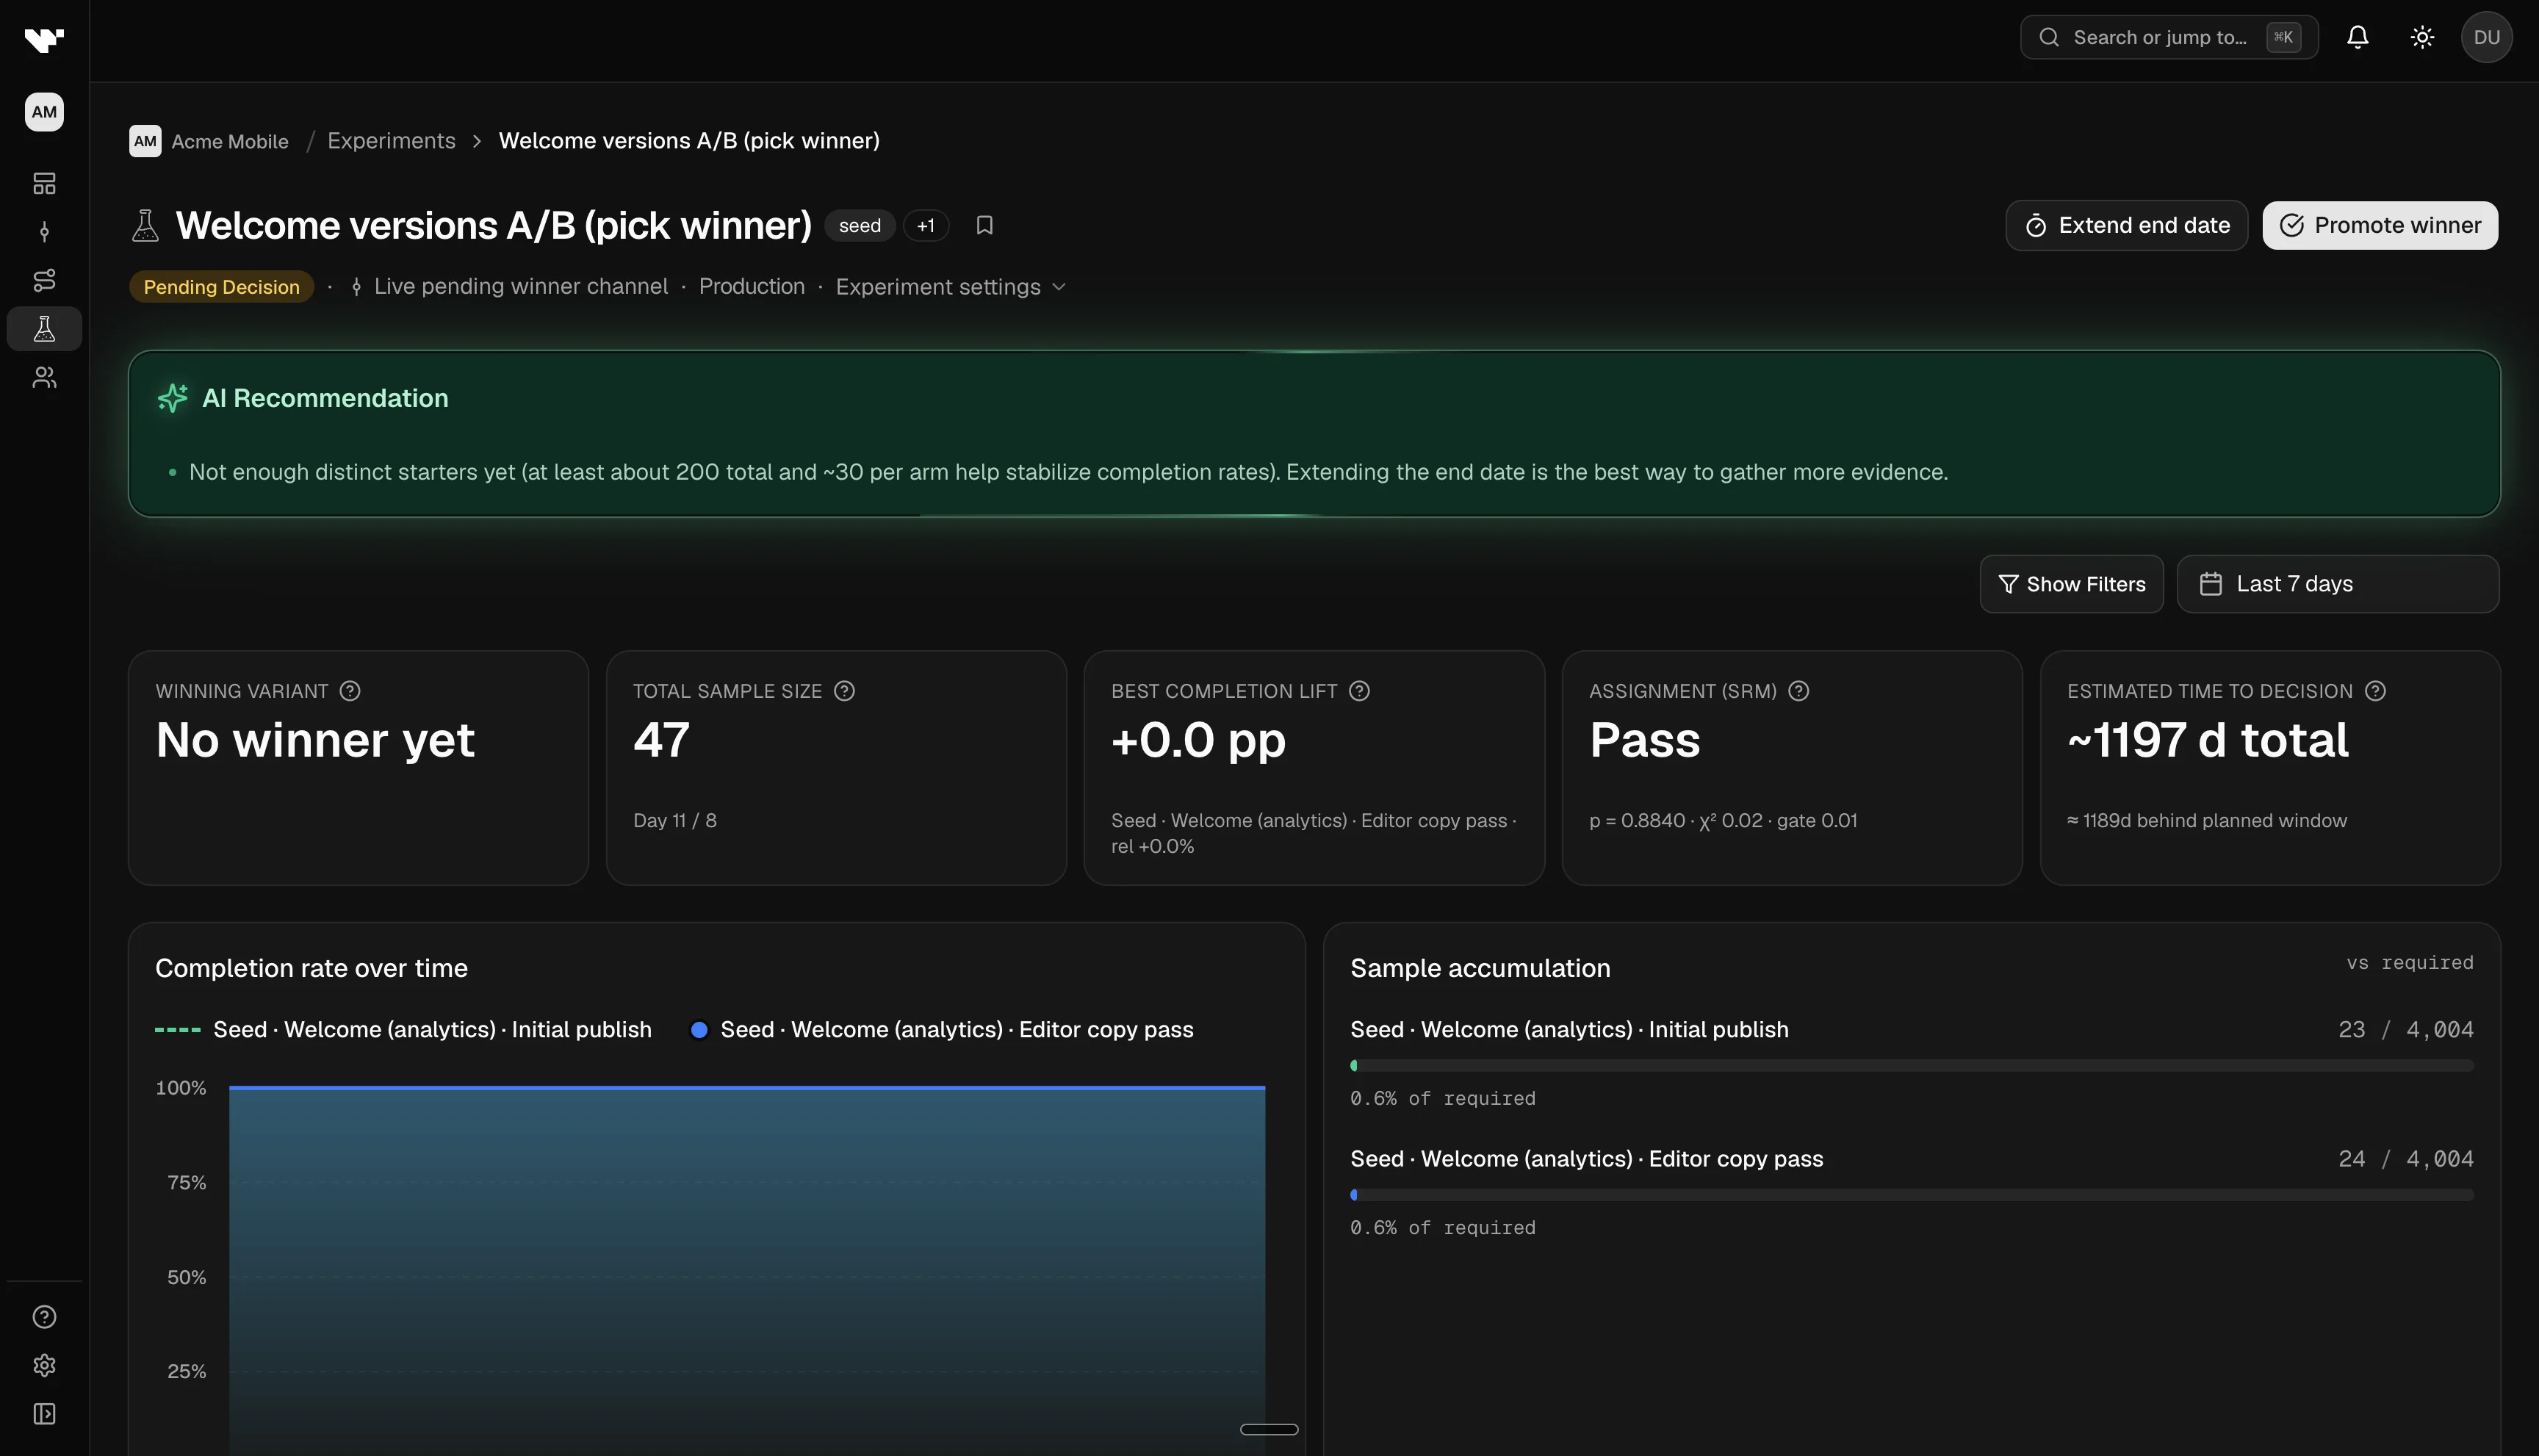Viewport: 2539px width, 1456px height.
Task: Open the help icon in sidebar
Action: (44, 1317)
